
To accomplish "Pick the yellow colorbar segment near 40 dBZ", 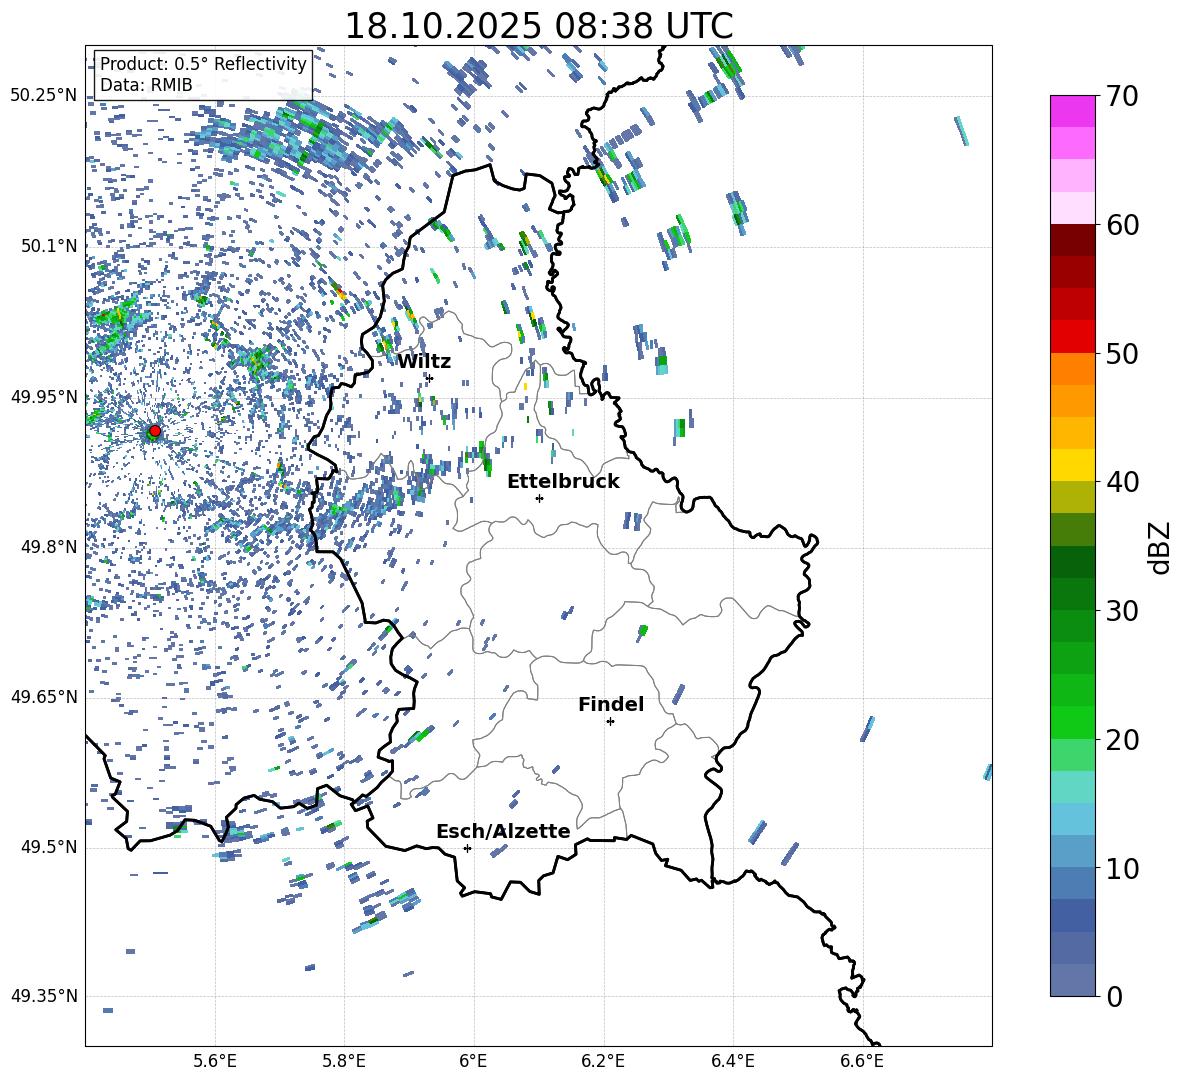I will click(1073, 465).
